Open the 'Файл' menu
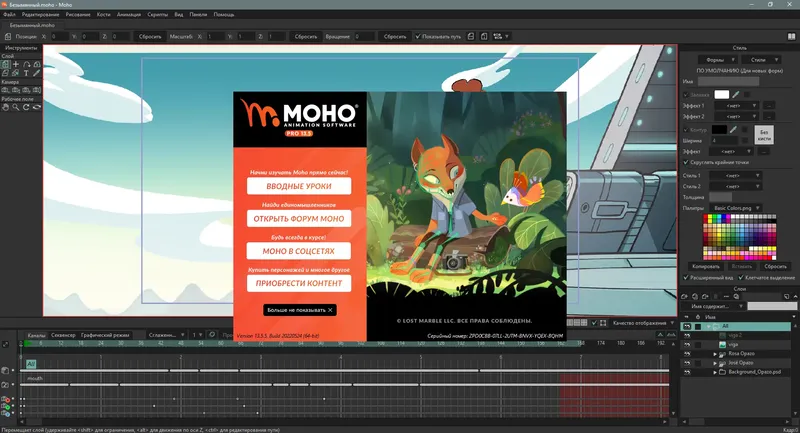This screenshot has width=800, height=433. click(x=9, y=14)
